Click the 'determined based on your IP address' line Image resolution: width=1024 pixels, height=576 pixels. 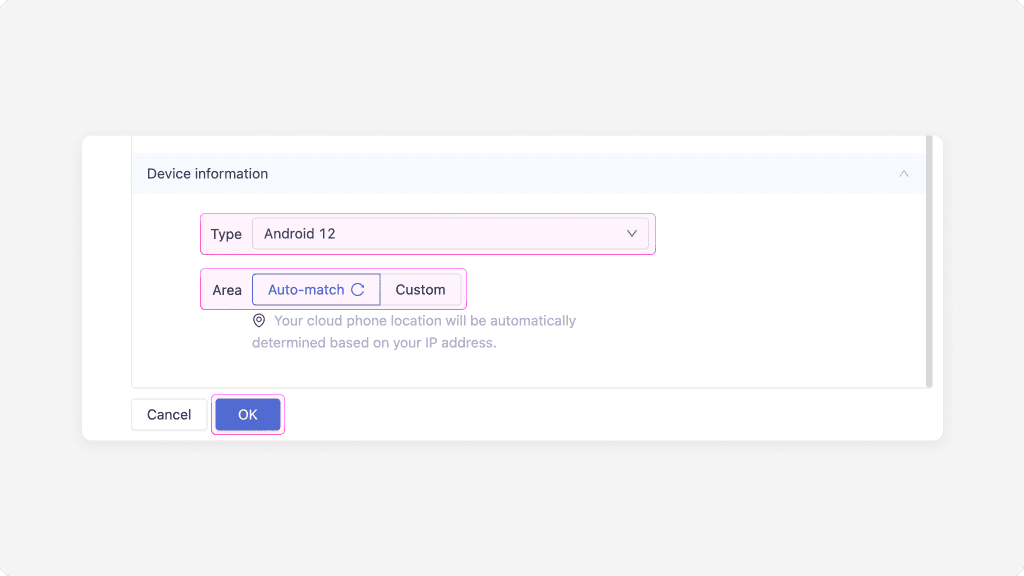coord(374,343)
